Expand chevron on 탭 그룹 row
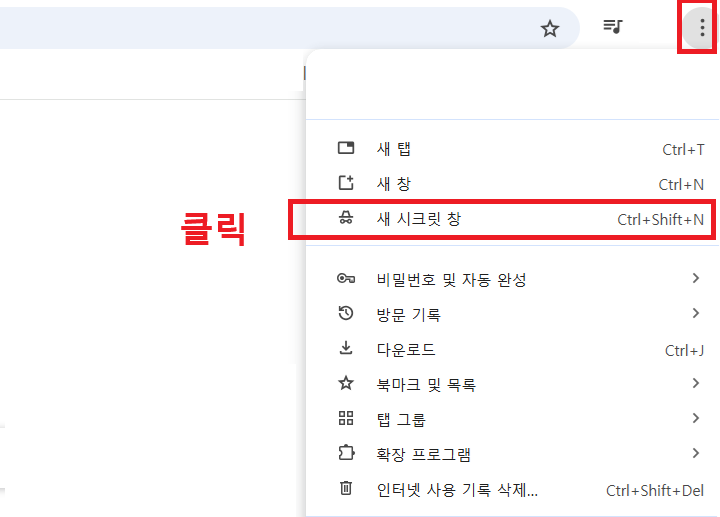This screenshot has height=517, width=720. coord(696,418)
